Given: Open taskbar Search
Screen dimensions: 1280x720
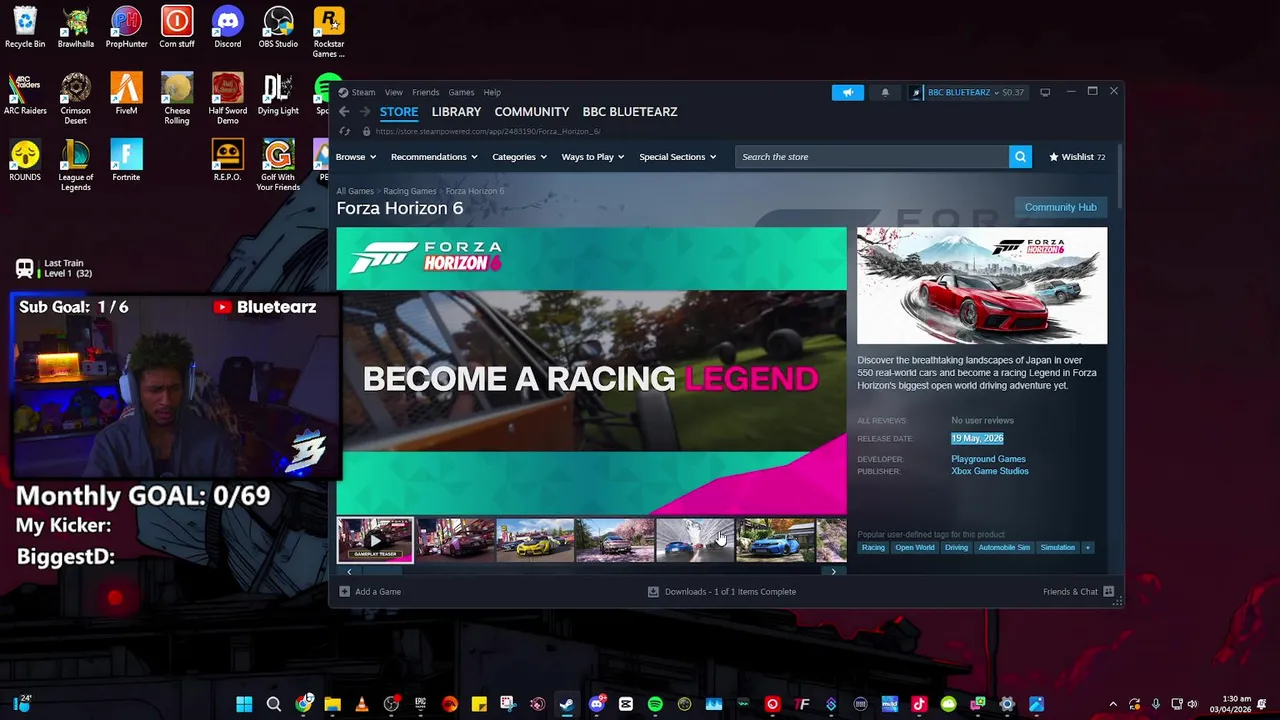Looking at the screenshot, I should [273, 704].
